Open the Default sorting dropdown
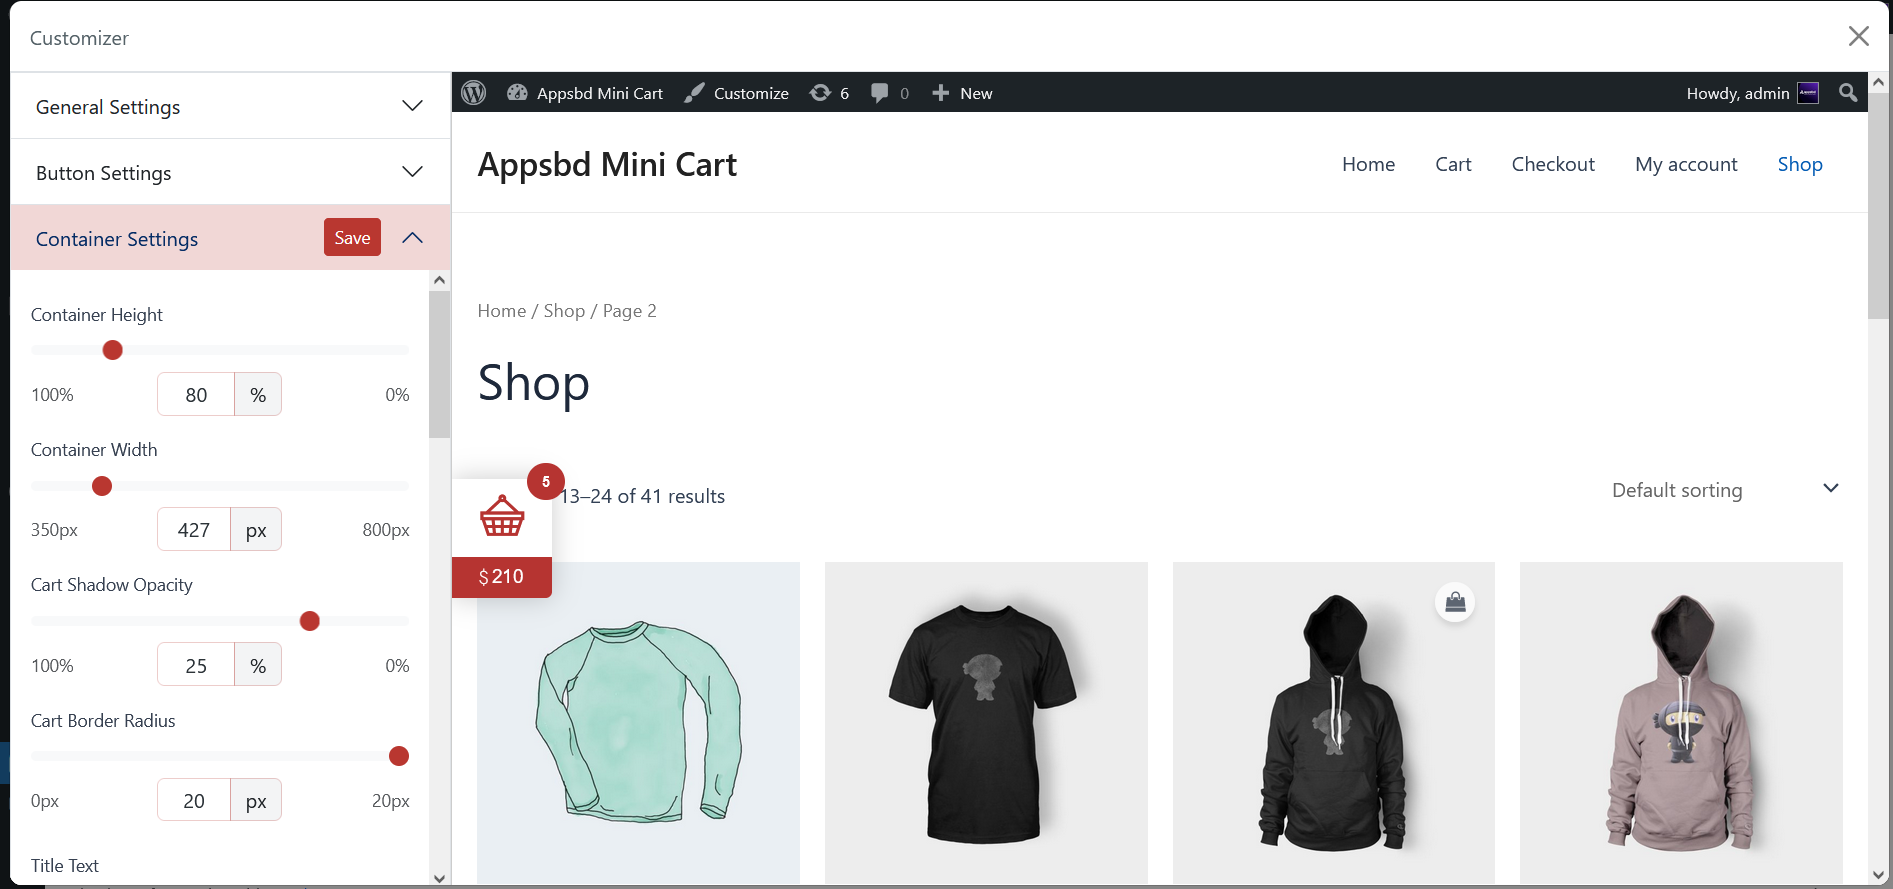This screenshot has width=1893, height=889. (x=1726, y=490)
